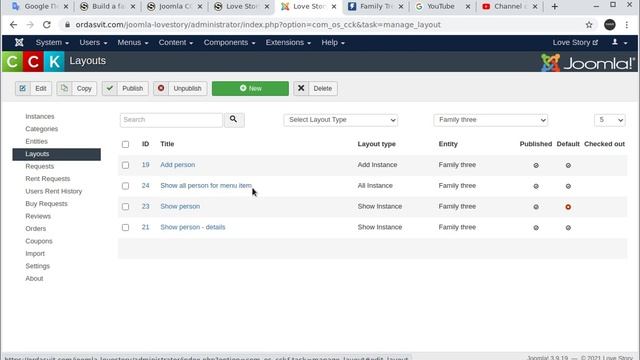The width and height of the screenshot is (640, 360).
Task: Close the YouTube tab
Action: click(x=468, y=7)
